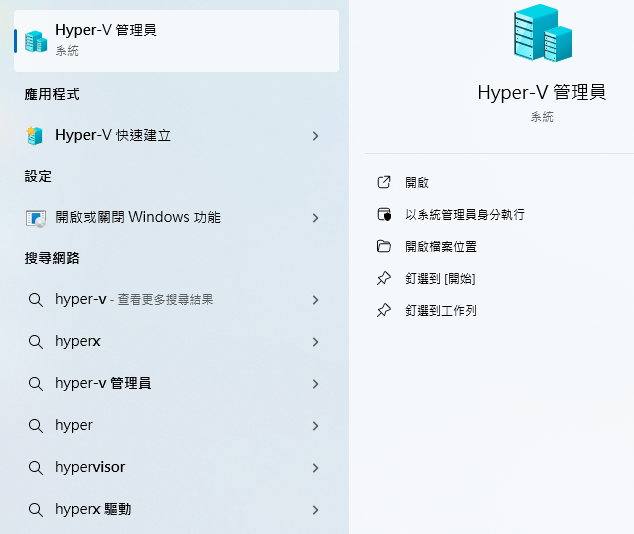The width and height of the screenshot is (634, 534).
Task: Click the pin icon for 釘選到工作列
Action: tap(384, 310)
